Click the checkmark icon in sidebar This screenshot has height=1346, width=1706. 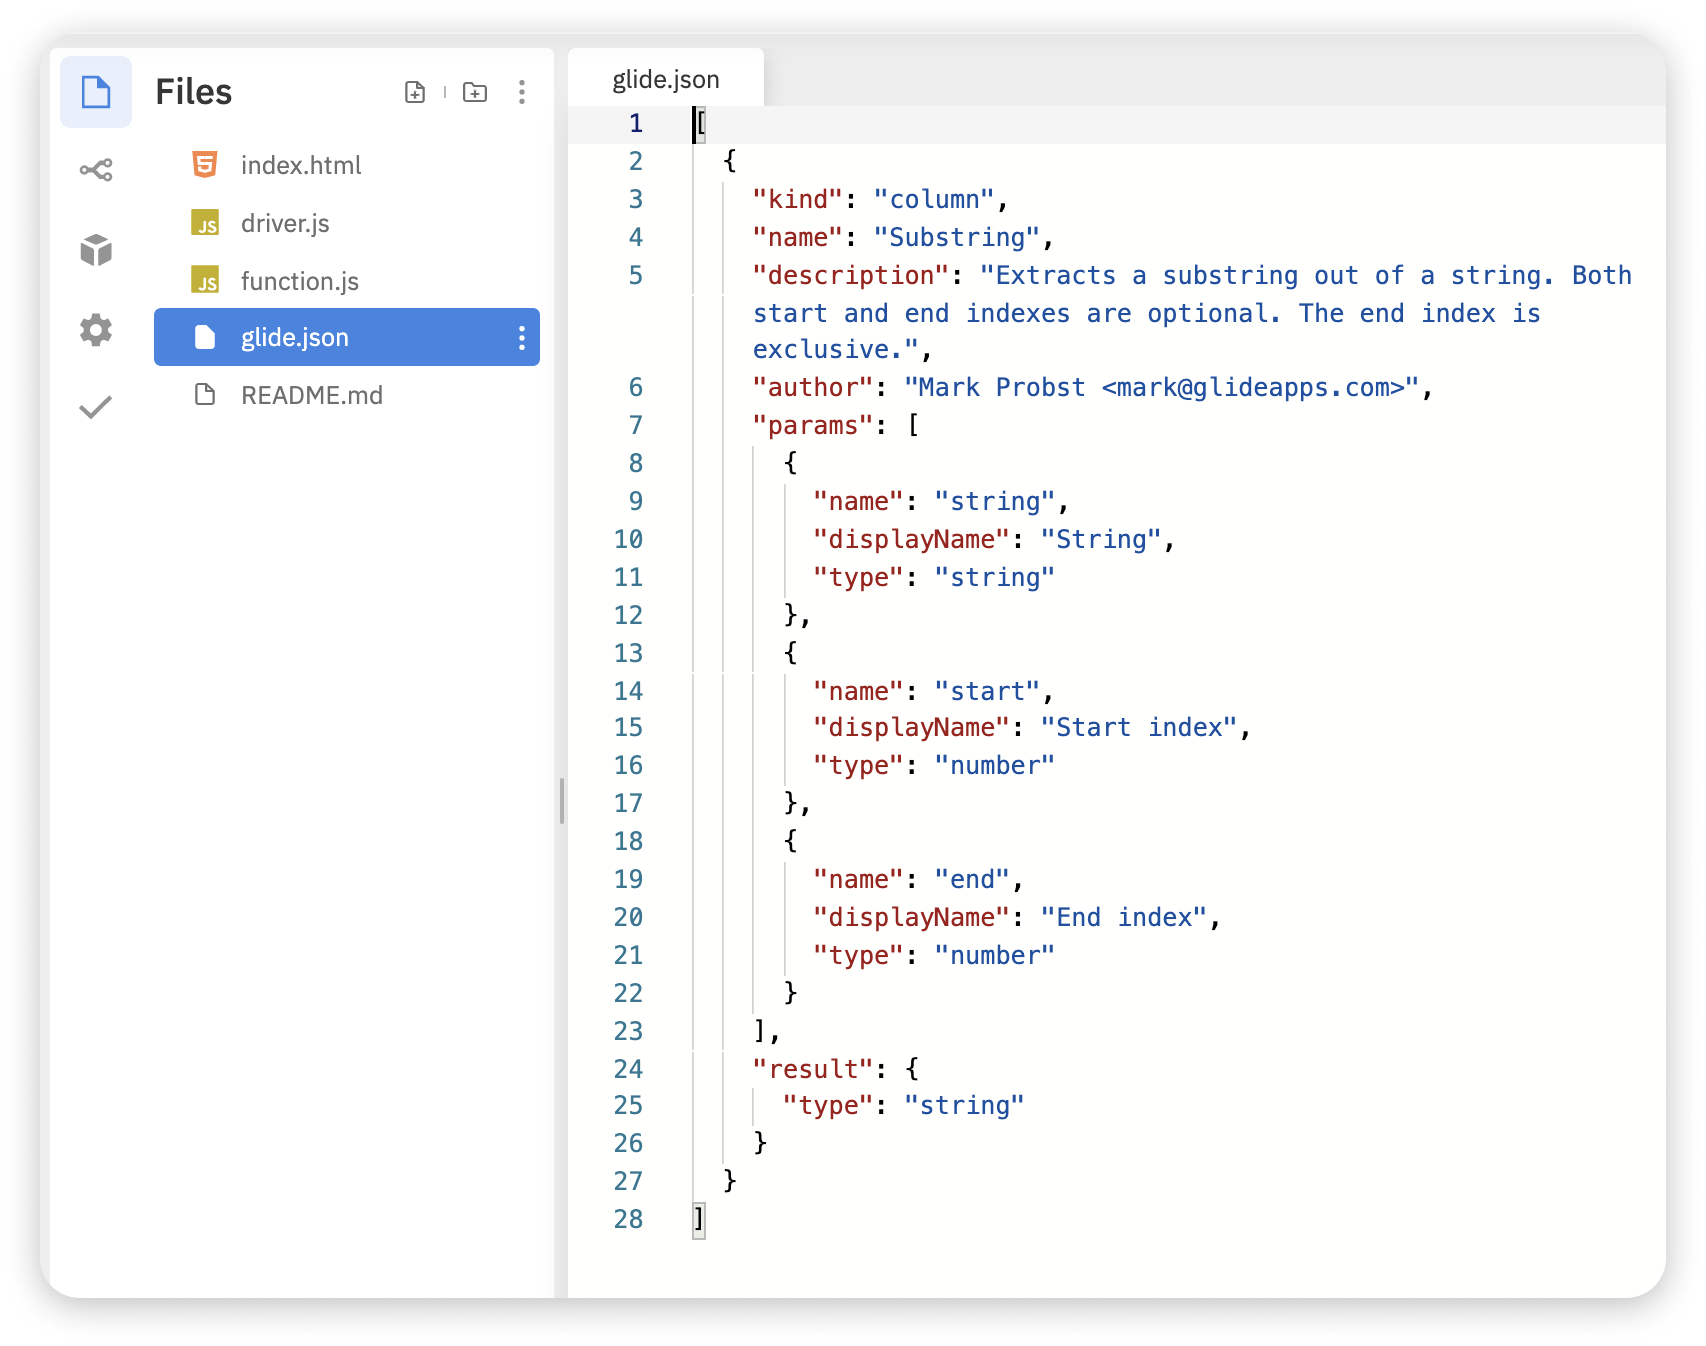point(96,407)
